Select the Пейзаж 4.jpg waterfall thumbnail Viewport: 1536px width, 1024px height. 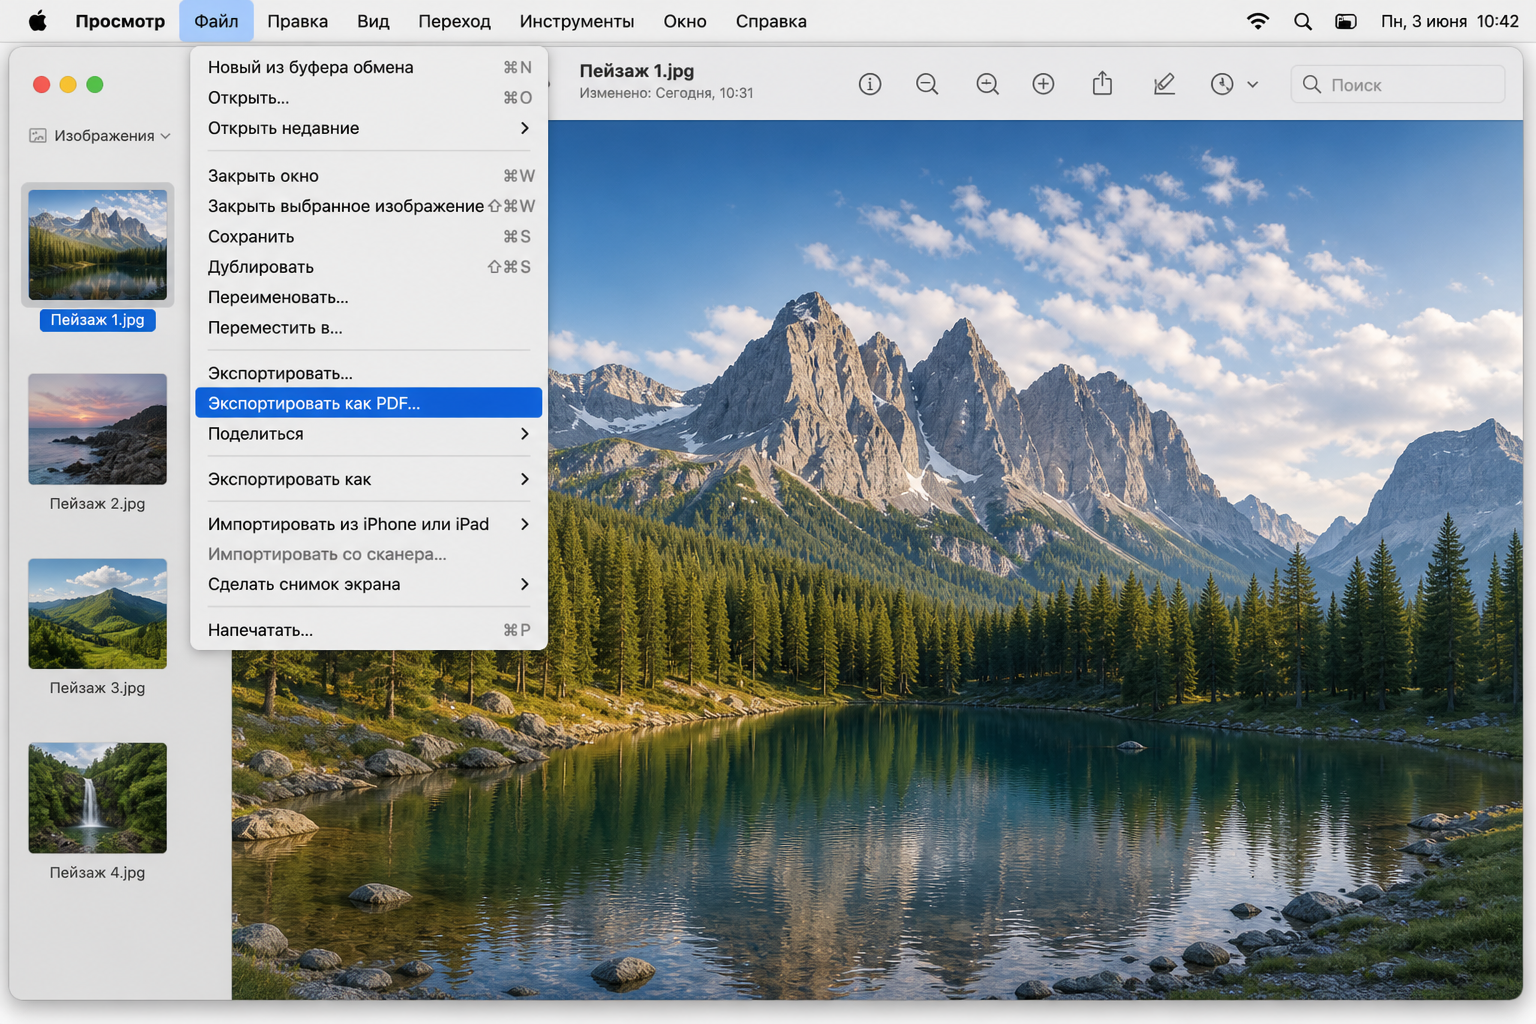point(98,798)
